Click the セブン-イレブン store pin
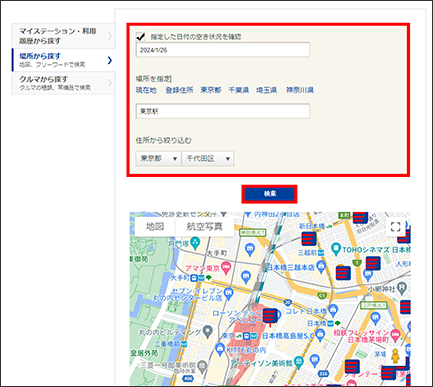 [x=229, y=293]
